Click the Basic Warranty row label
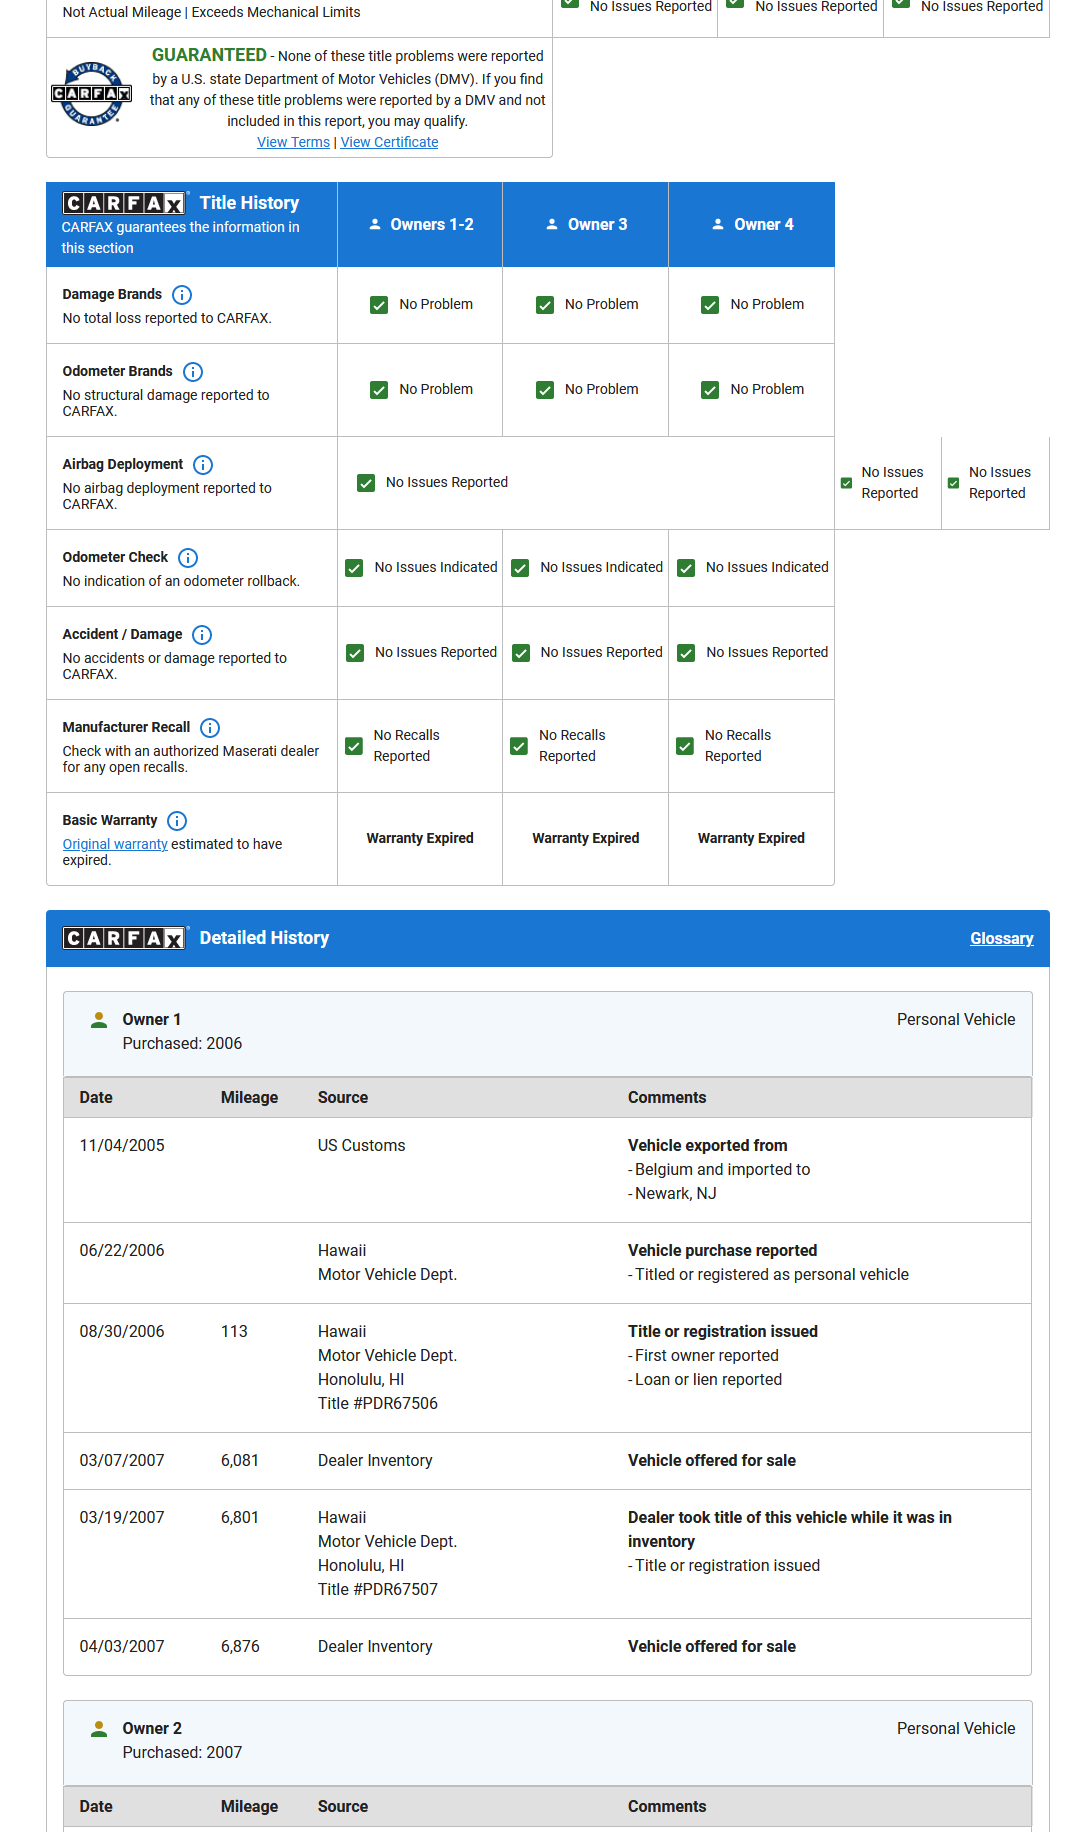The image size is (1091, 1832). point(110,820)
